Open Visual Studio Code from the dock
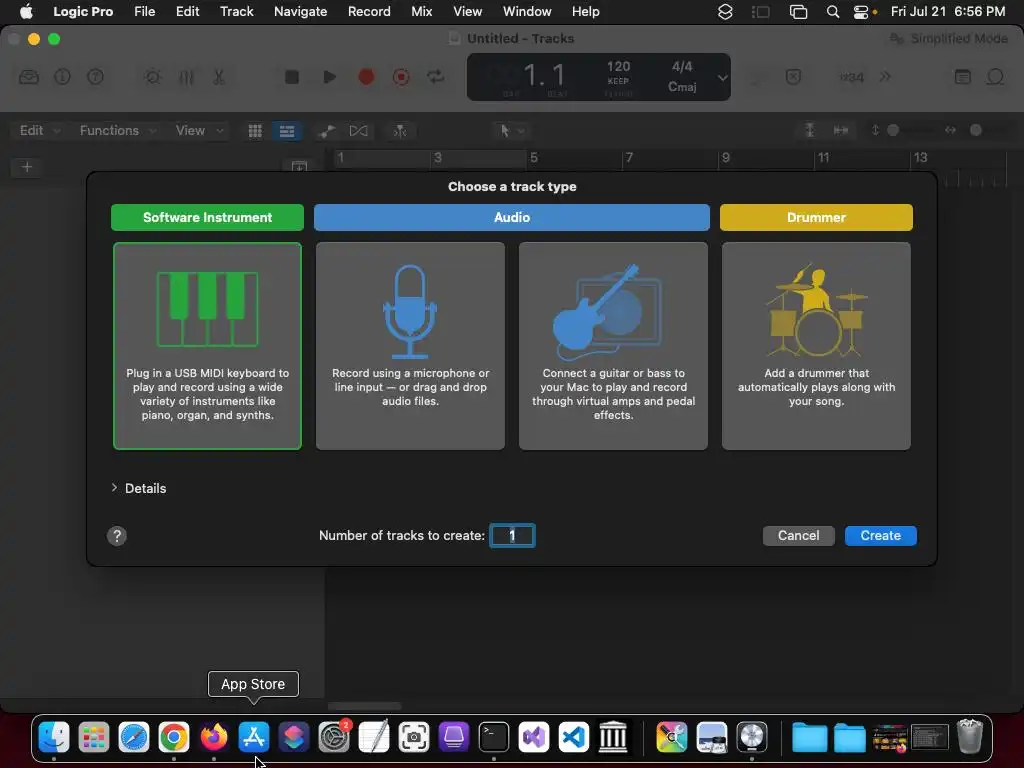This screenshot has height=768, width=1024. click(x=573, y=737)
